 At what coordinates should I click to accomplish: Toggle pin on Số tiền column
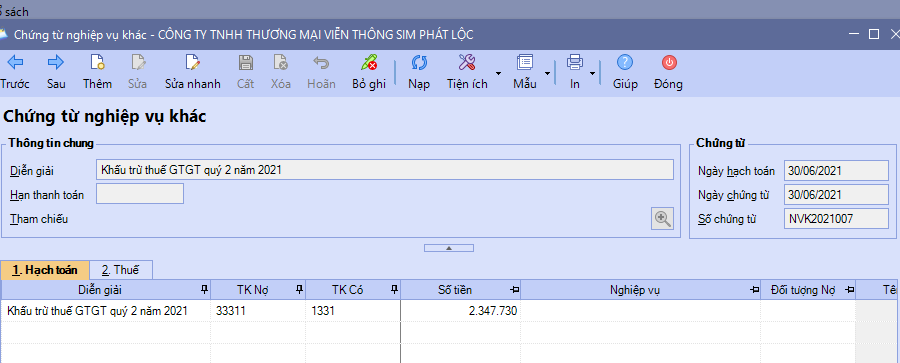click(514, 290)
